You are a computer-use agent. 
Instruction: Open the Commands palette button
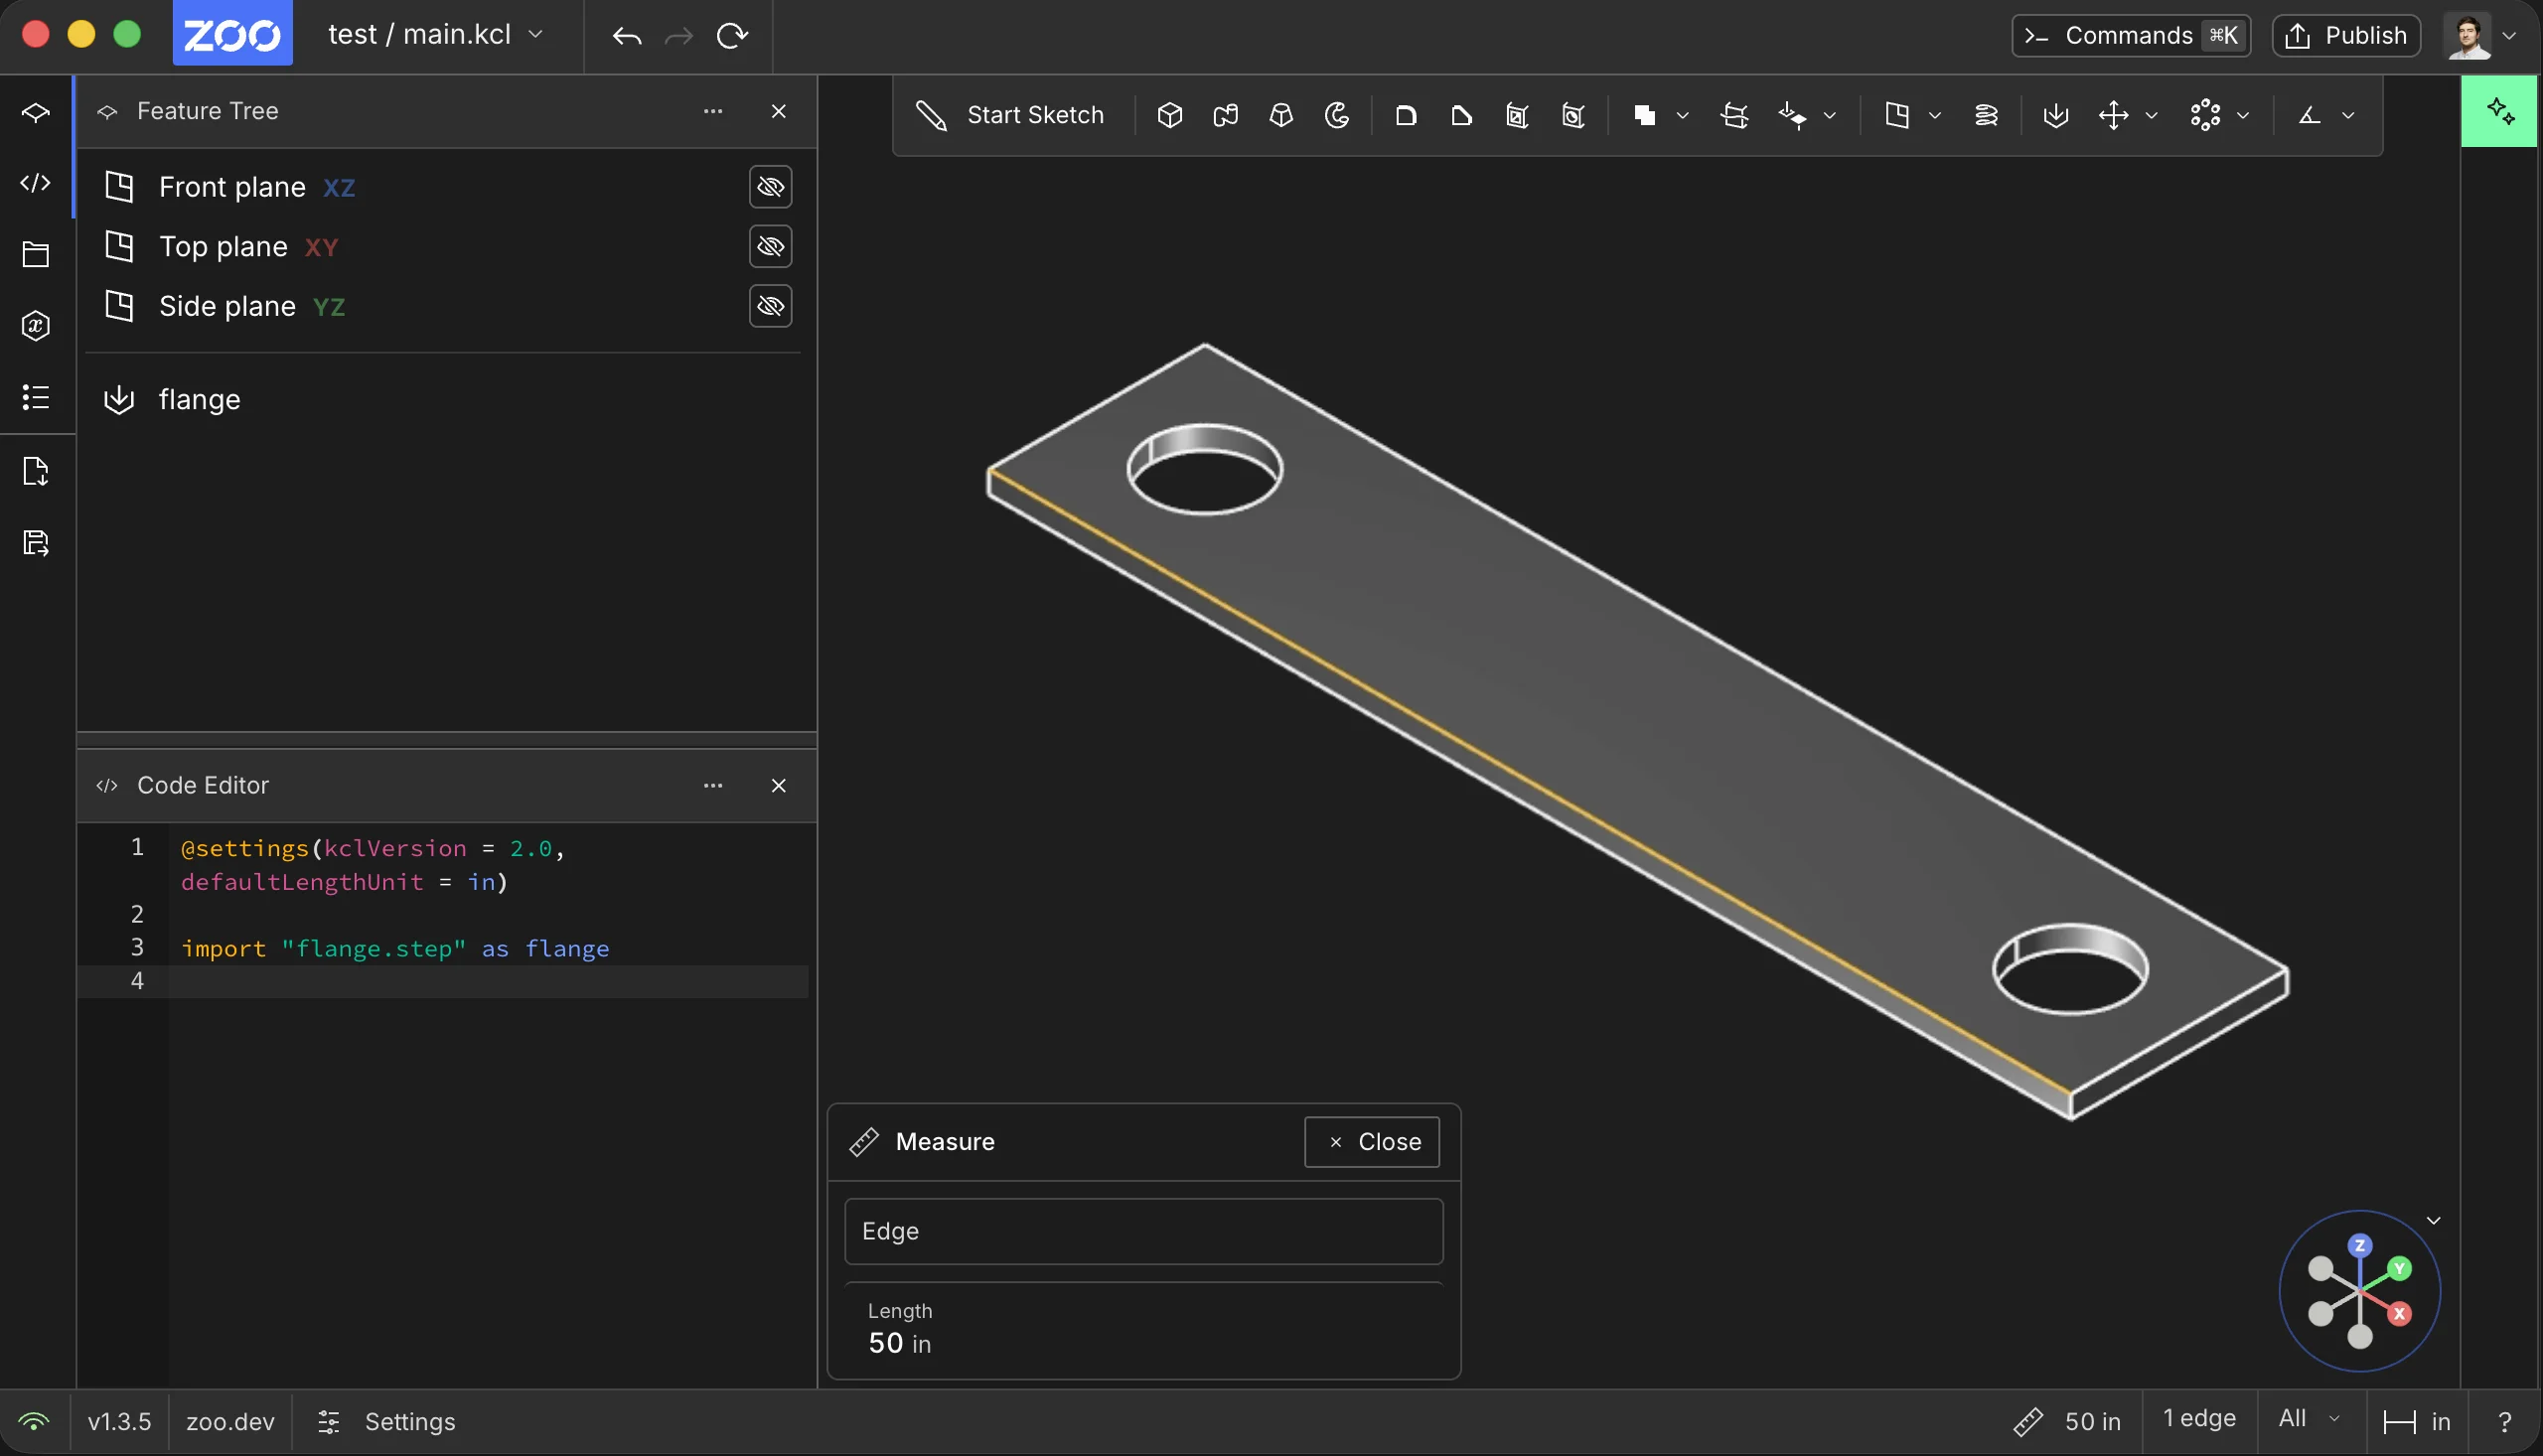2131,36
